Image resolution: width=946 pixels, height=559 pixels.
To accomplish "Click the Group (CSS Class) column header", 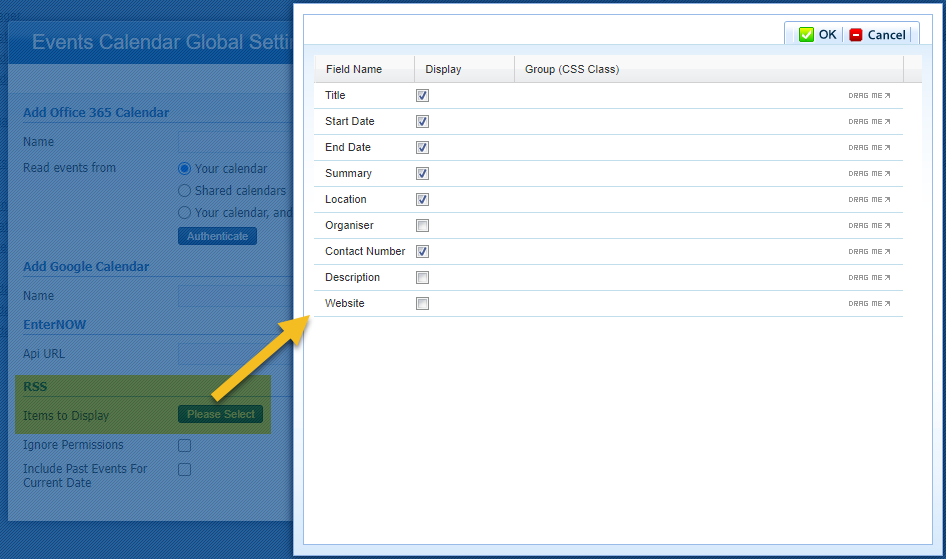I will [x=709, y=69].
